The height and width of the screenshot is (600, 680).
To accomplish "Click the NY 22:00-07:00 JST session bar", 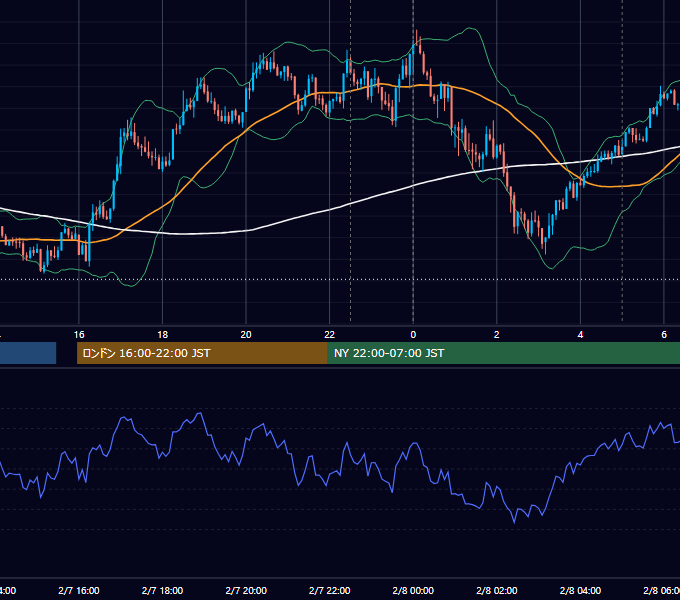I will (x=503, y=353).
